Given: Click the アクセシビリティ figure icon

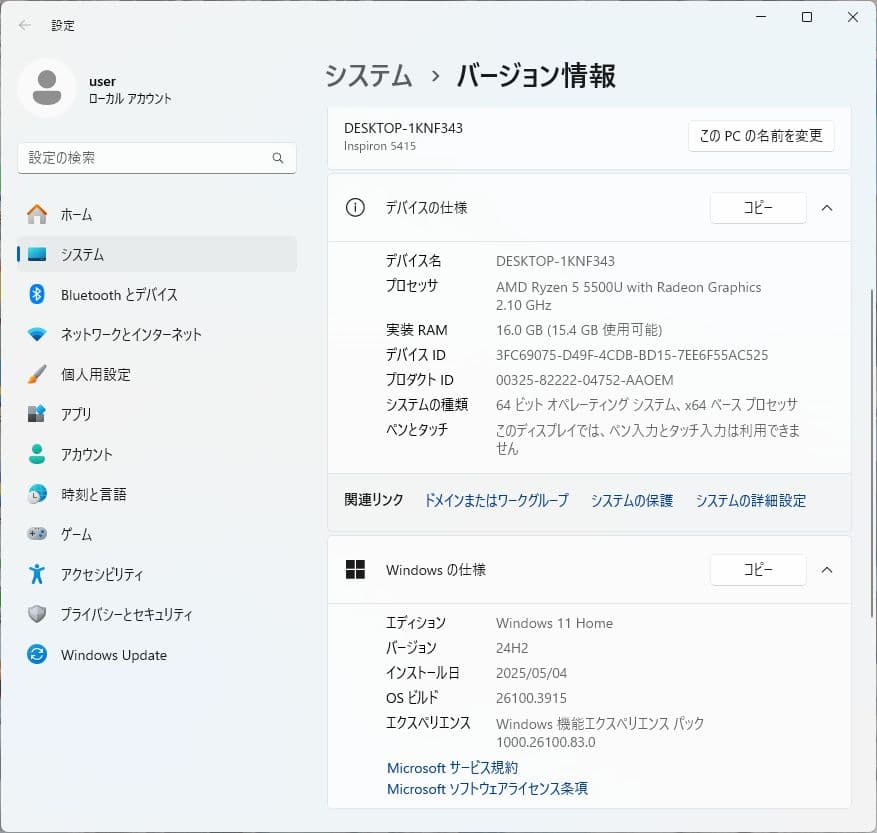Looking at the screenshot, I should point(37,574).
